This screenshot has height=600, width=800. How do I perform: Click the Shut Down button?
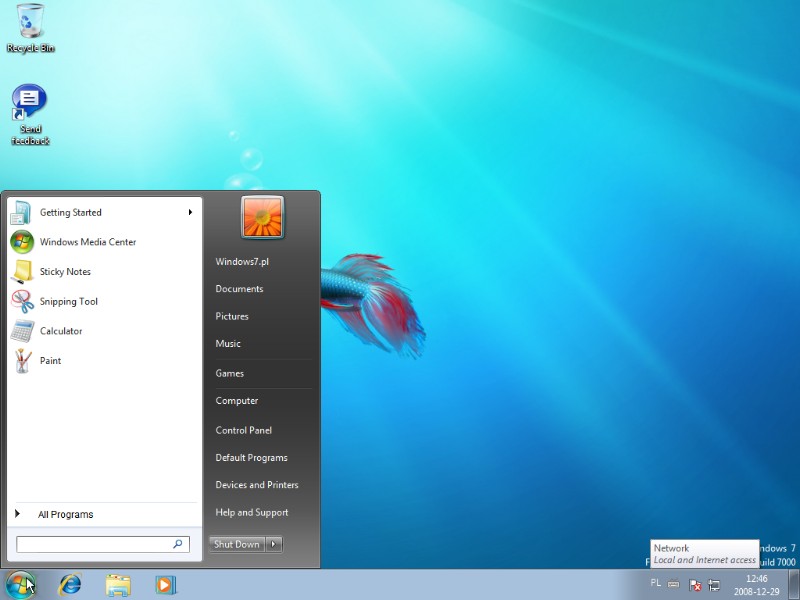tap(237, 544)
